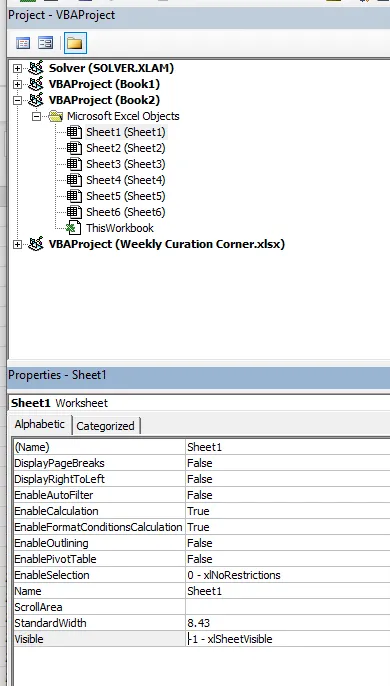390x686 pixels.
Task: Select VBAProject (Book1) label
Action: 104,84
